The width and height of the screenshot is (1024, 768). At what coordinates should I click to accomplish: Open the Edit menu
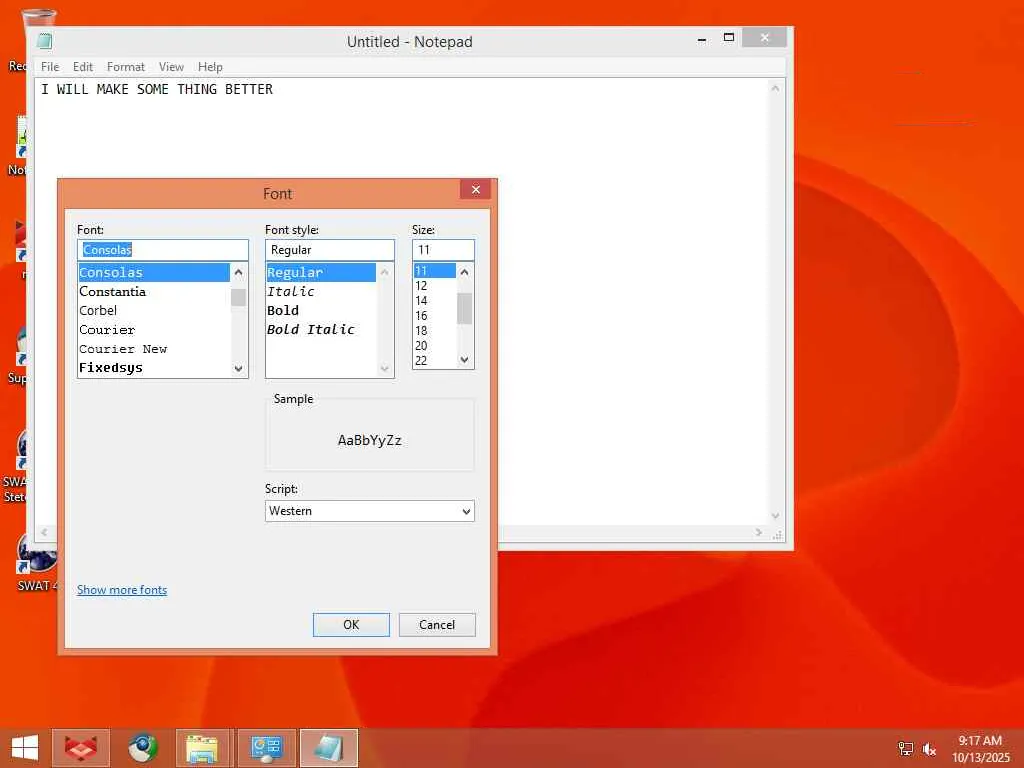83,67
